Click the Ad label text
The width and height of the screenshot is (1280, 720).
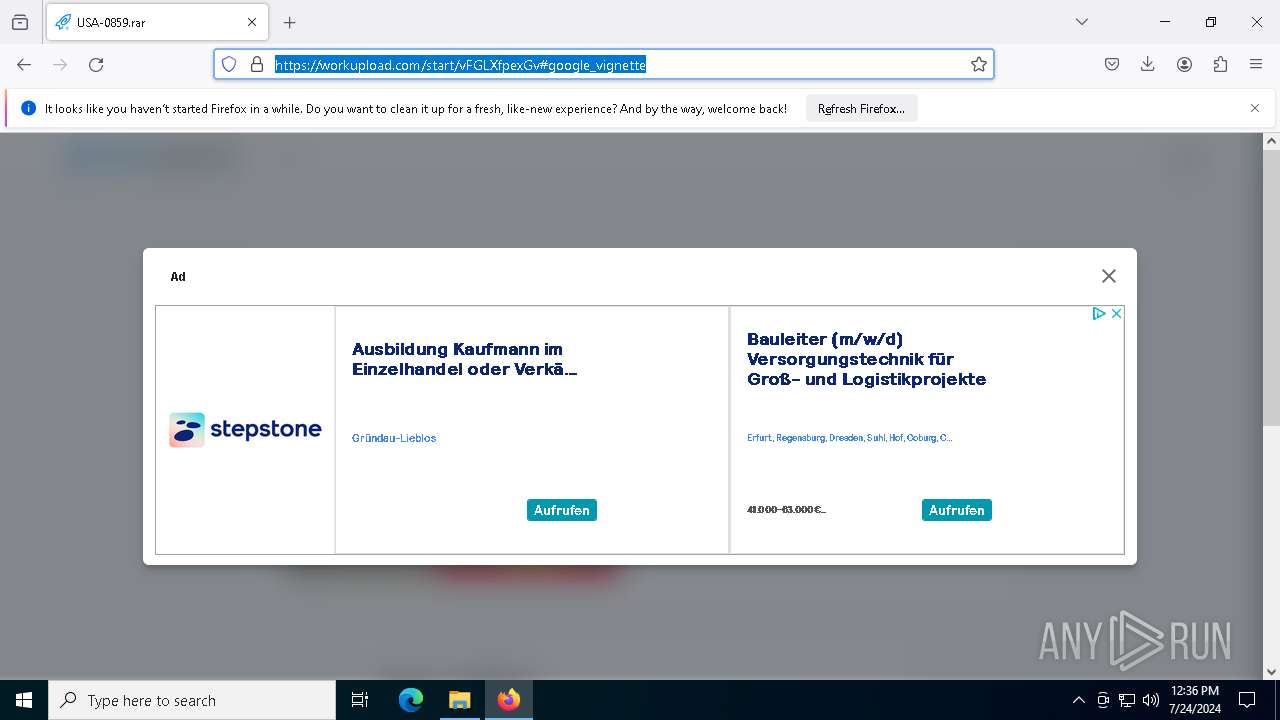coord(178,277)
